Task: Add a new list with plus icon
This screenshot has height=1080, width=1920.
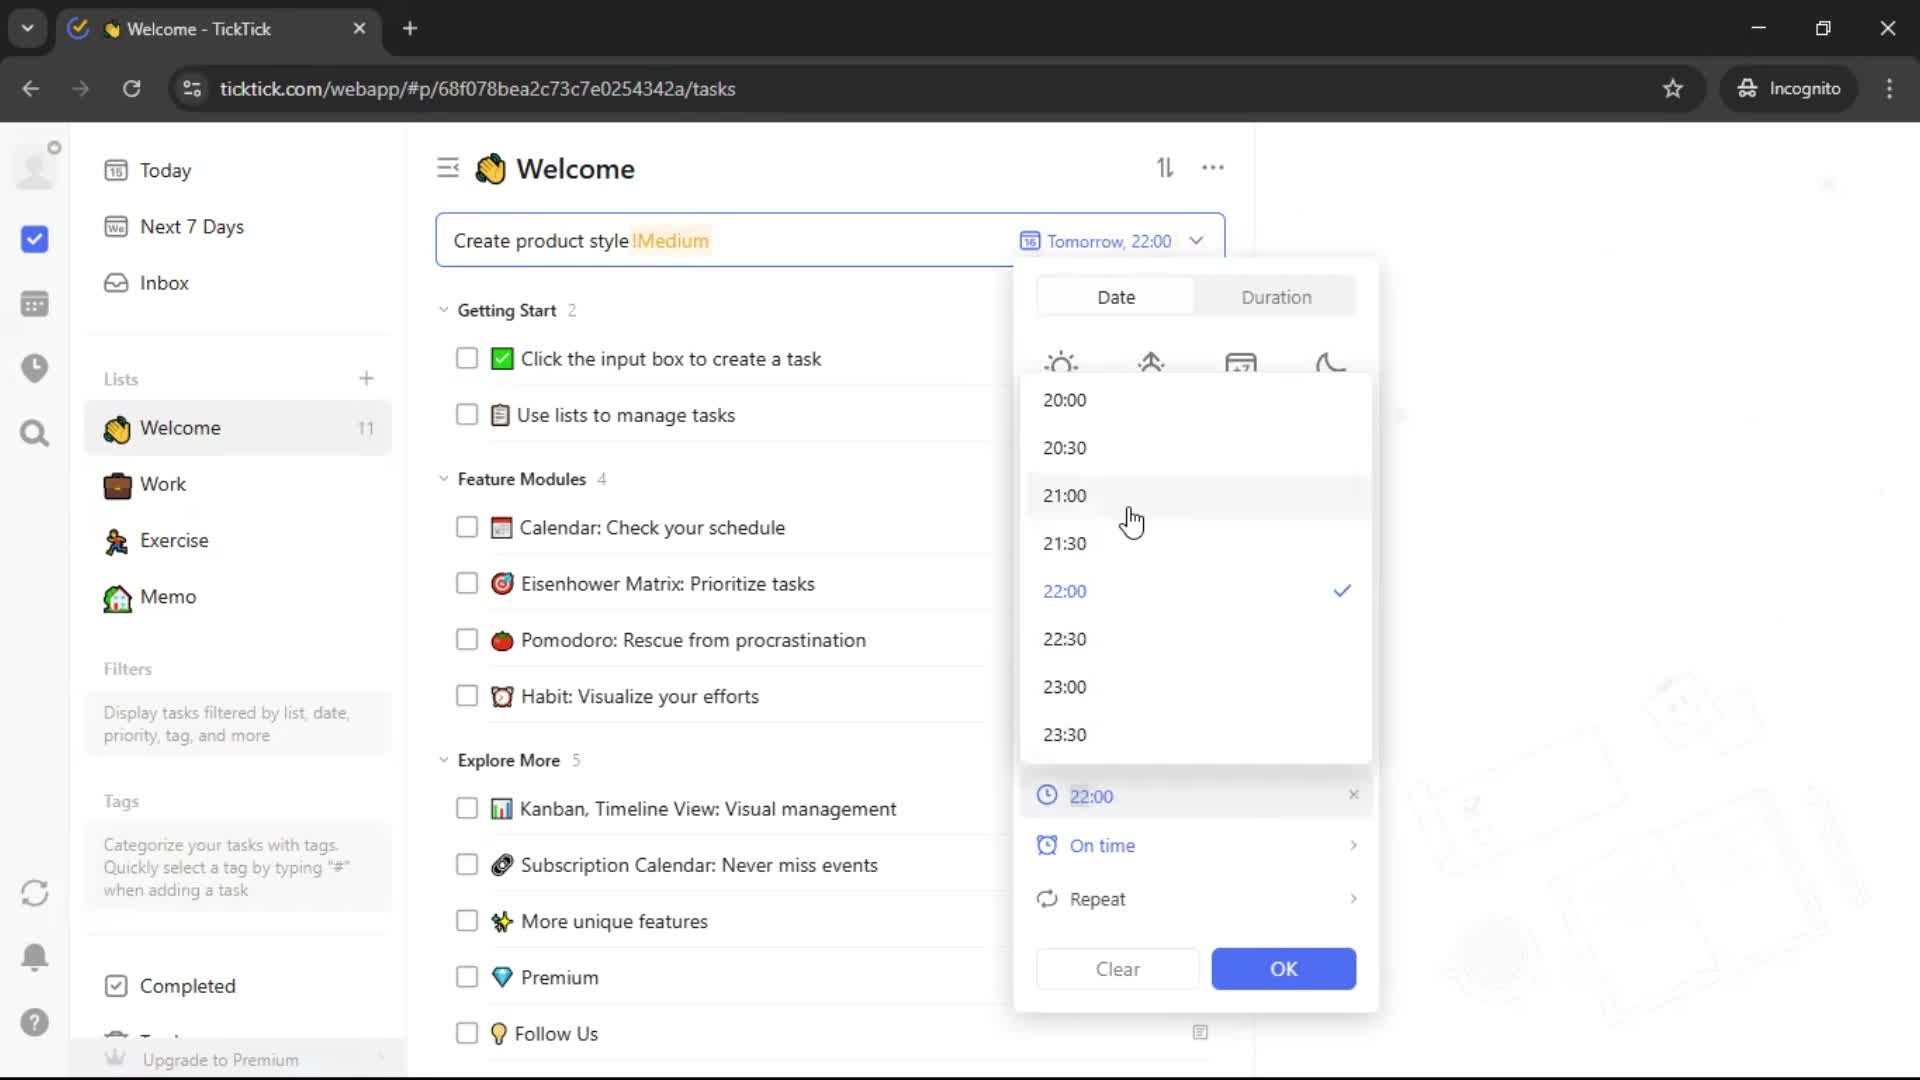Action: (366, 379)
